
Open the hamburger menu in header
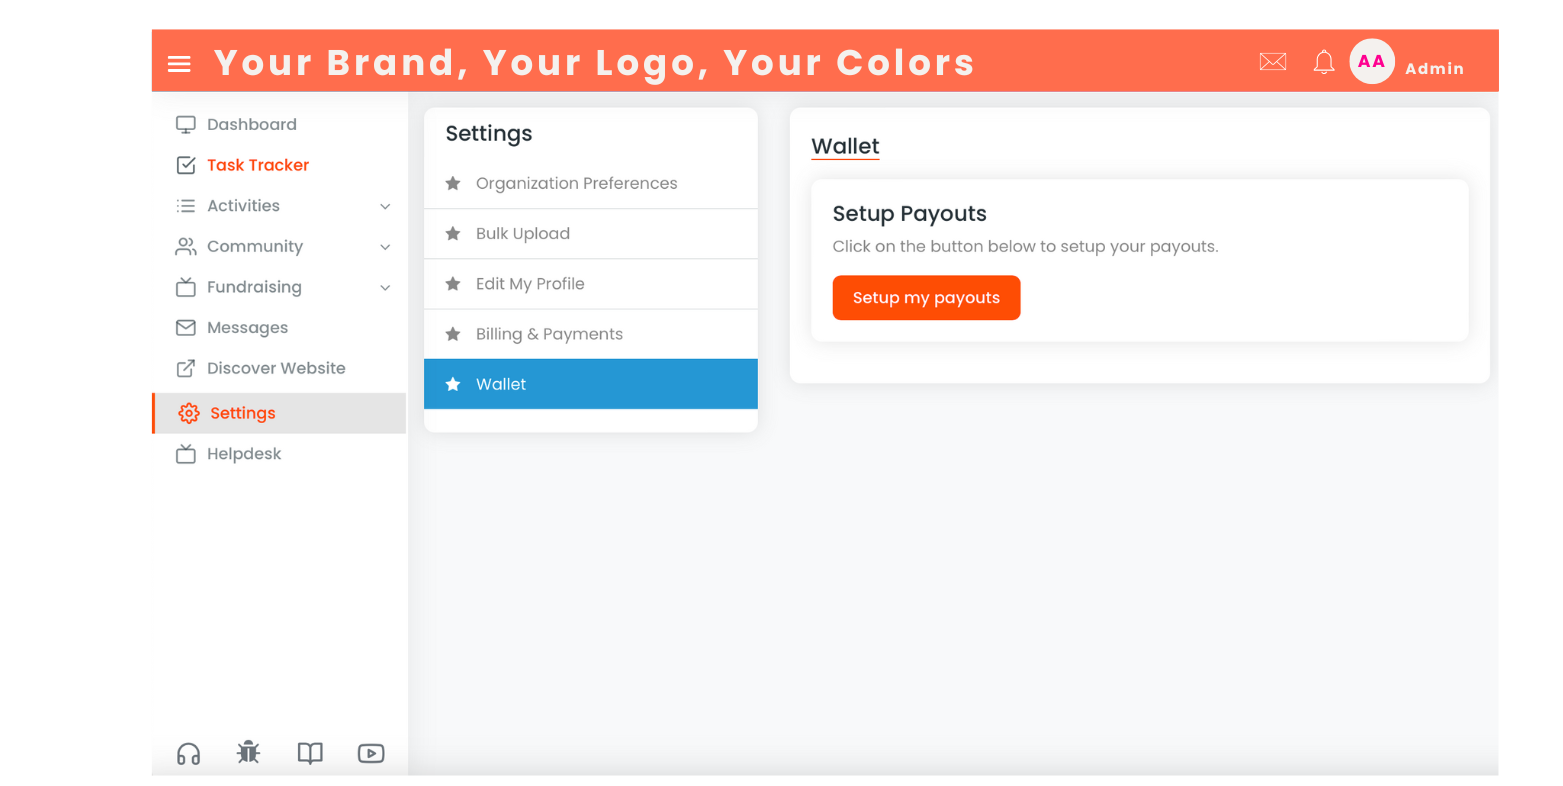pos(179,64)
